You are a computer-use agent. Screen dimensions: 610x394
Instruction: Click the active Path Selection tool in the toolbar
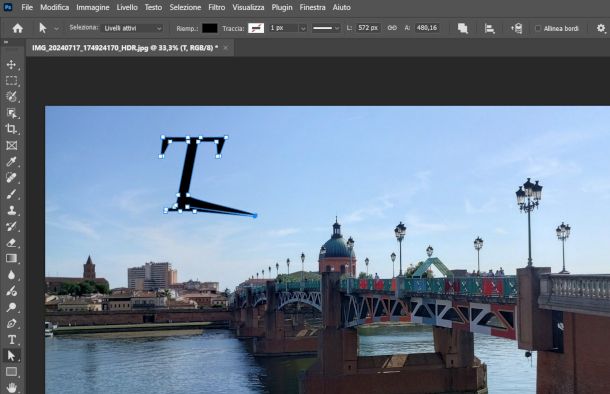pyautogui.click(x=11, y=355)
